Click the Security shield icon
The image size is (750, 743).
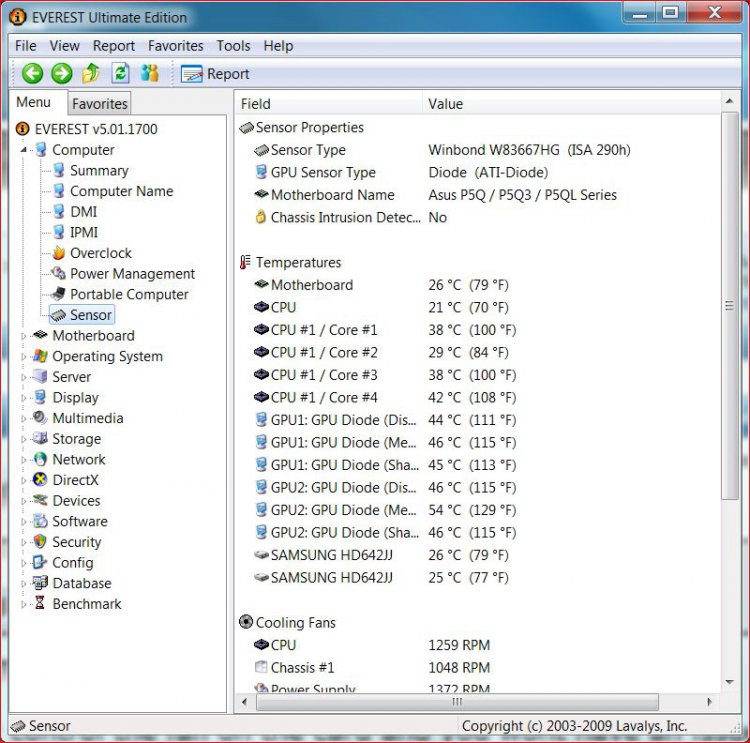tap(41, 541)
